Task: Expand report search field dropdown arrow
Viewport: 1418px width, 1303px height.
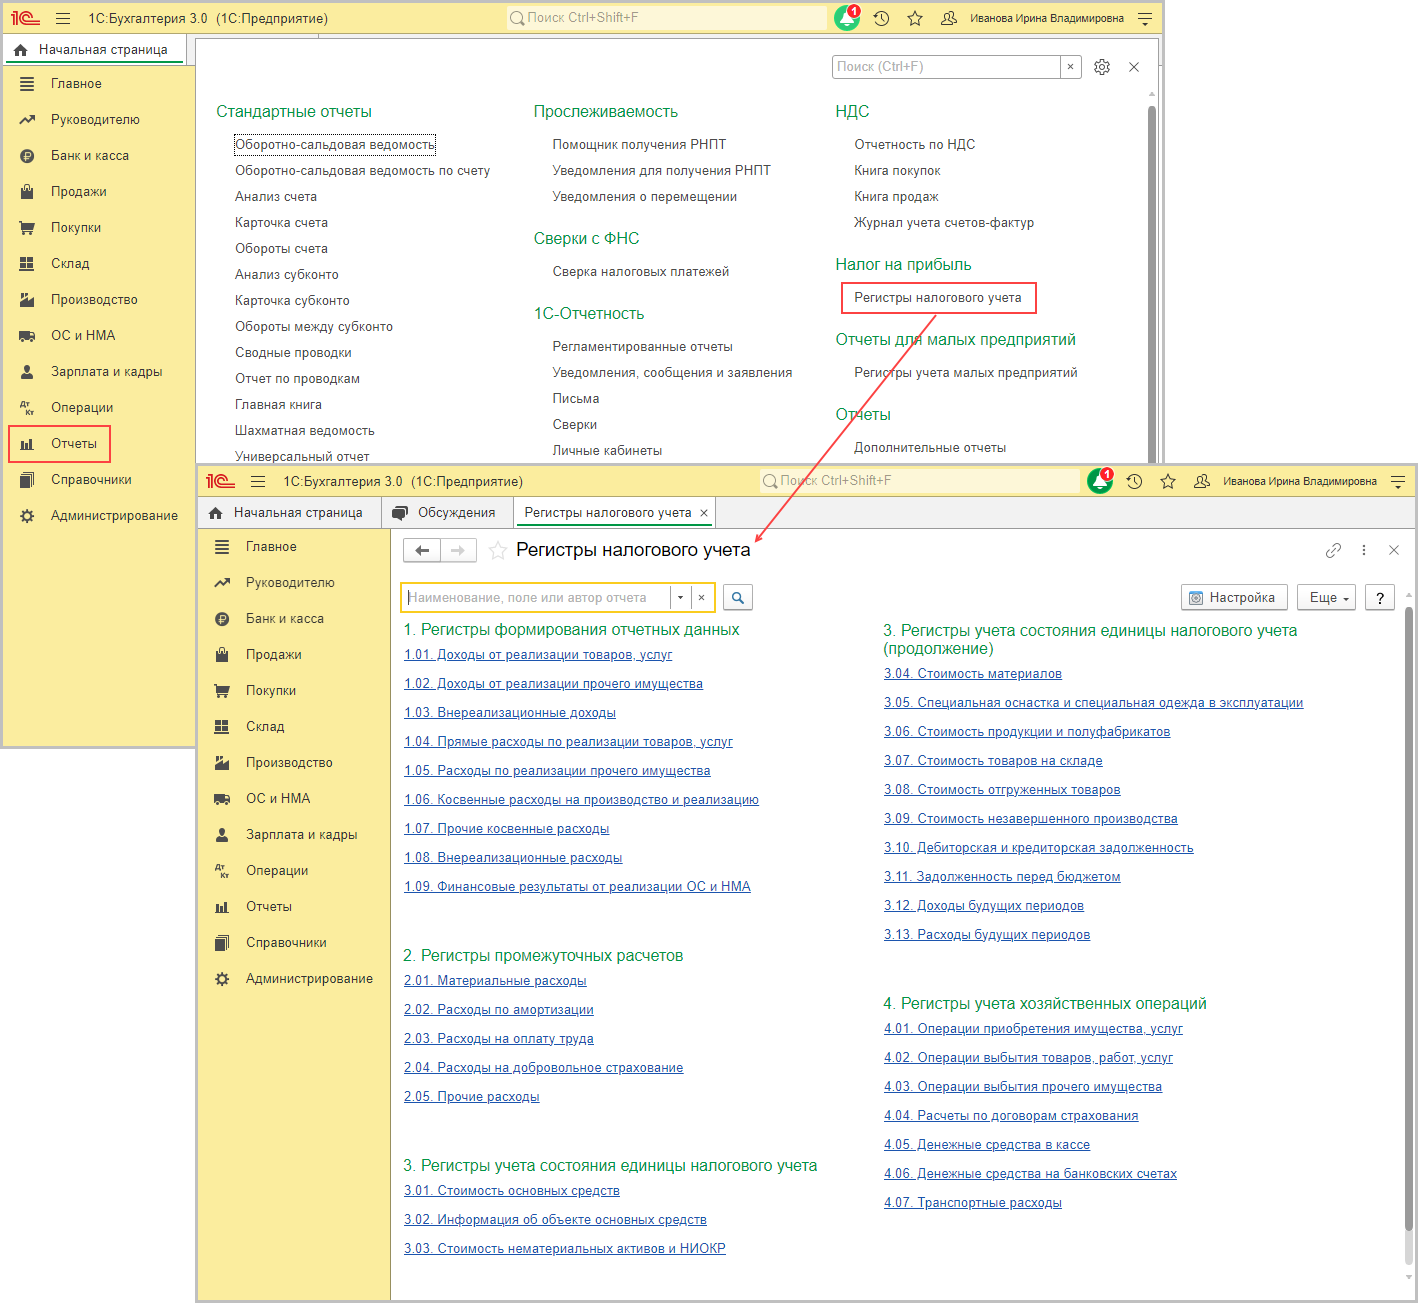Action: click(680, 597)
